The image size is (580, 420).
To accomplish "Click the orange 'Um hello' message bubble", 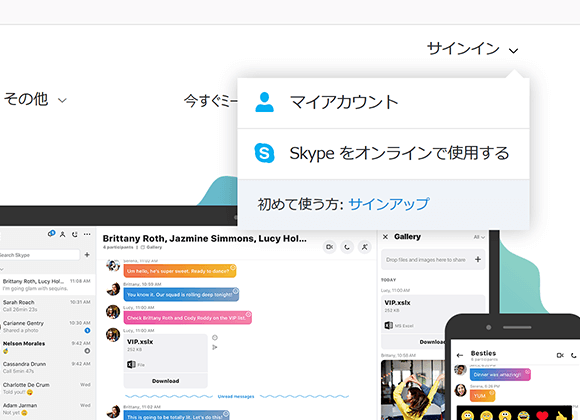I will [x=180, y=271].
